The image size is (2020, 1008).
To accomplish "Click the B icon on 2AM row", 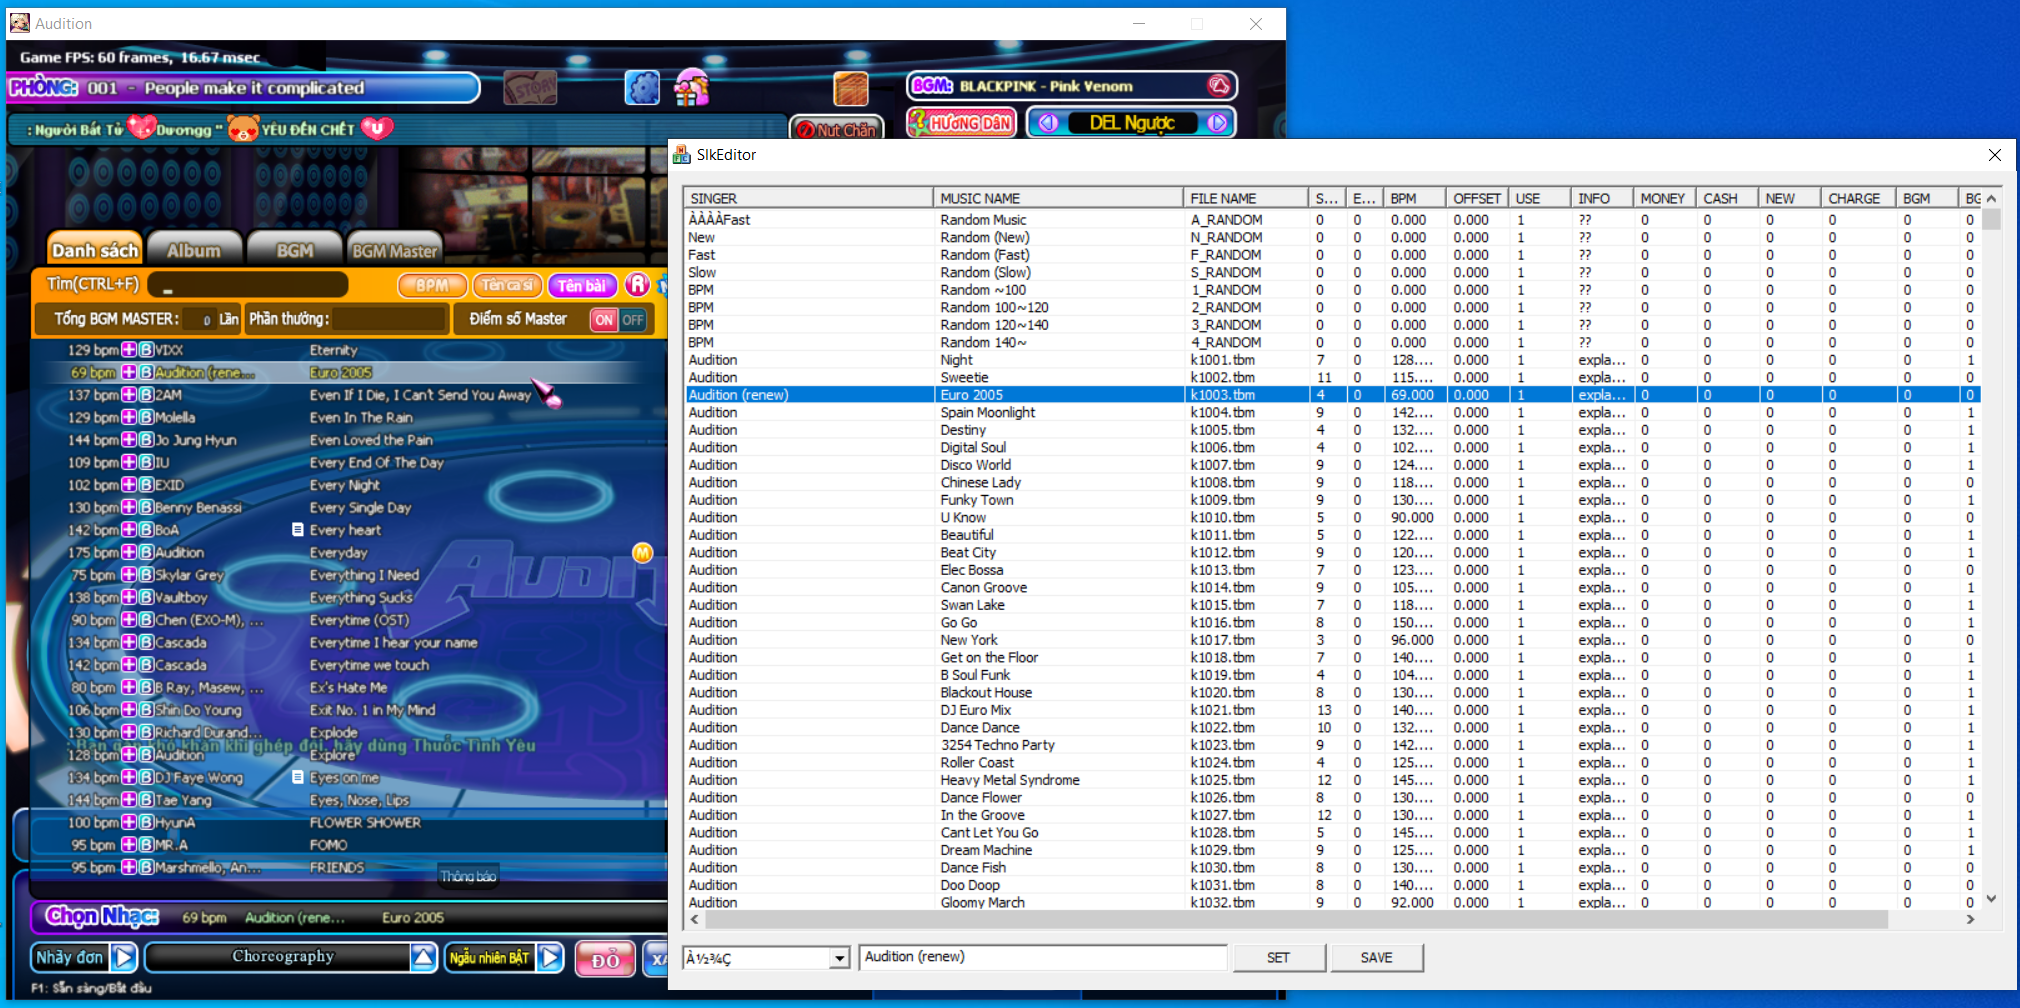I will [x=146, y=395].
